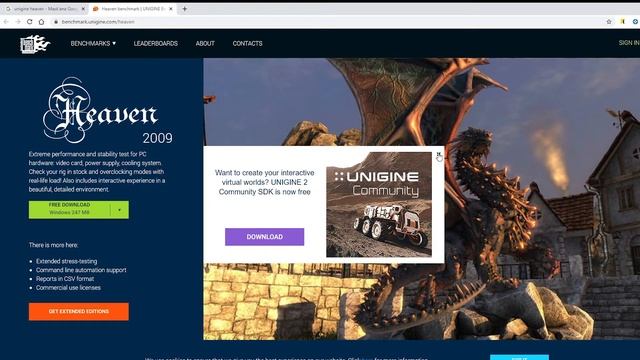Open a new browser tab
The height and width of the screenshot is (360, 640).
click(184, 9)
